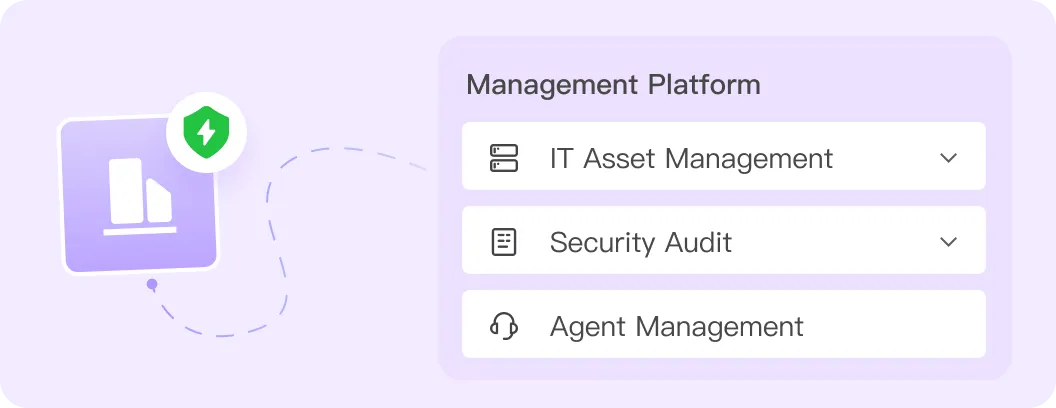Open the IT Asset Management menu item
This screenshot has height=408, width=1056.
[x=723, y=156]
